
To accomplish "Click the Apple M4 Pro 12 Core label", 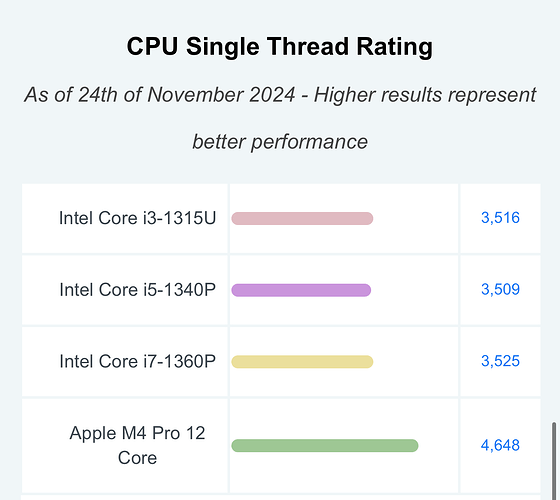I will pos(138,445).
